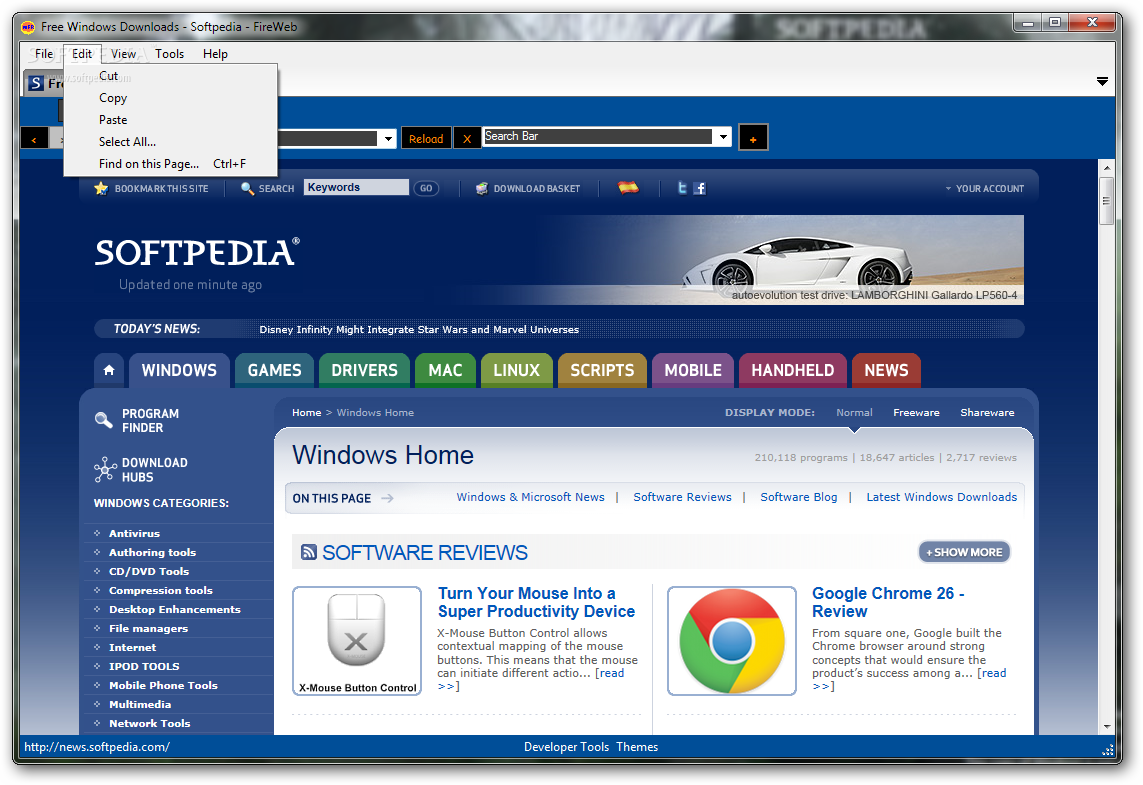Select Shareware display mode
The width and height of the screenshot is (1143, 785).
[987, 413]
